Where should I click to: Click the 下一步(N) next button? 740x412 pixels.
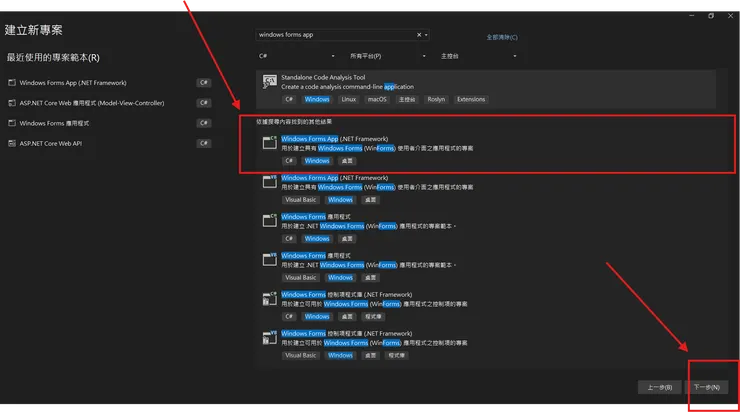pos(706,387)
